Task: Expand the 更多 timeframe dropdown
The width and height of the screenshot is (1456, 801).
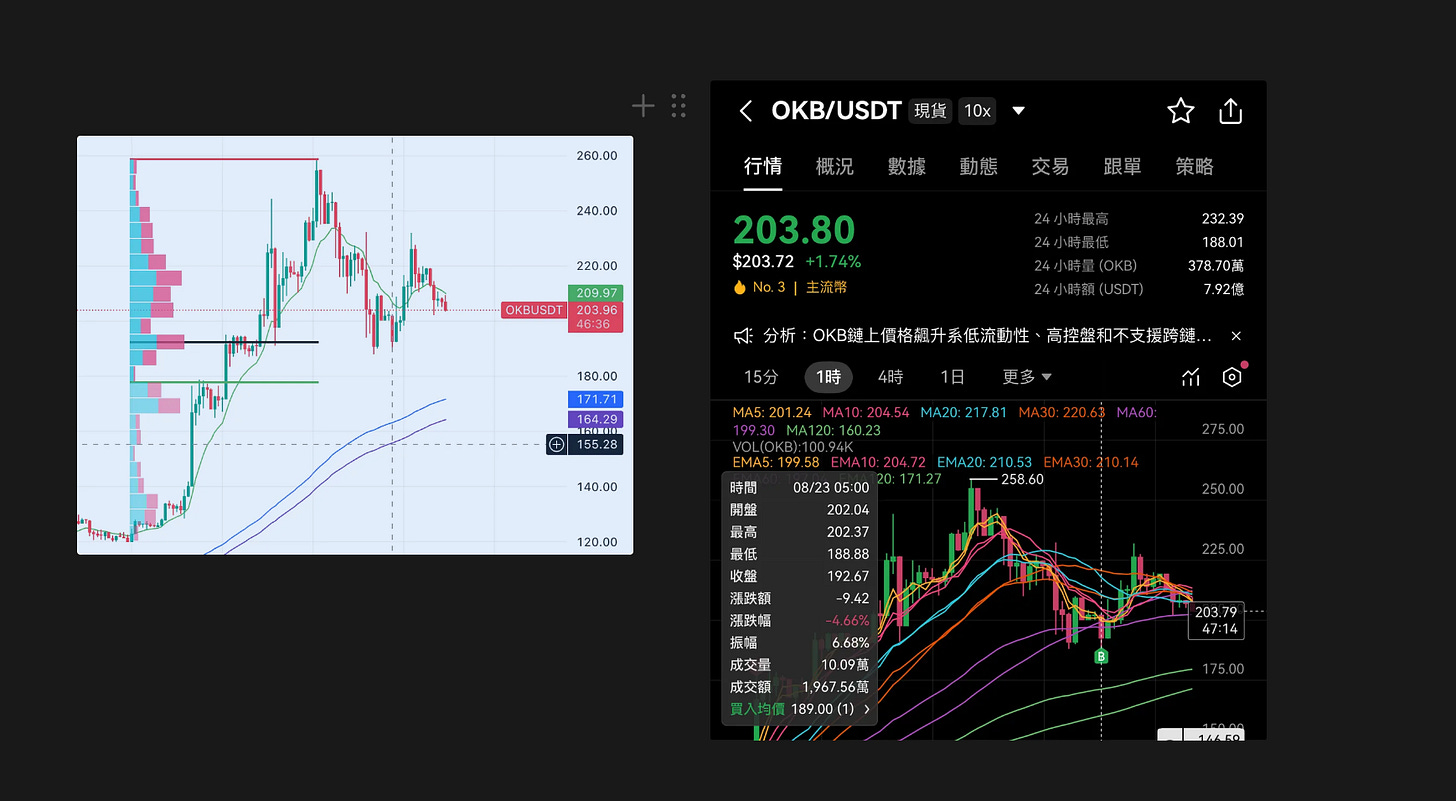Action: 1027,377
